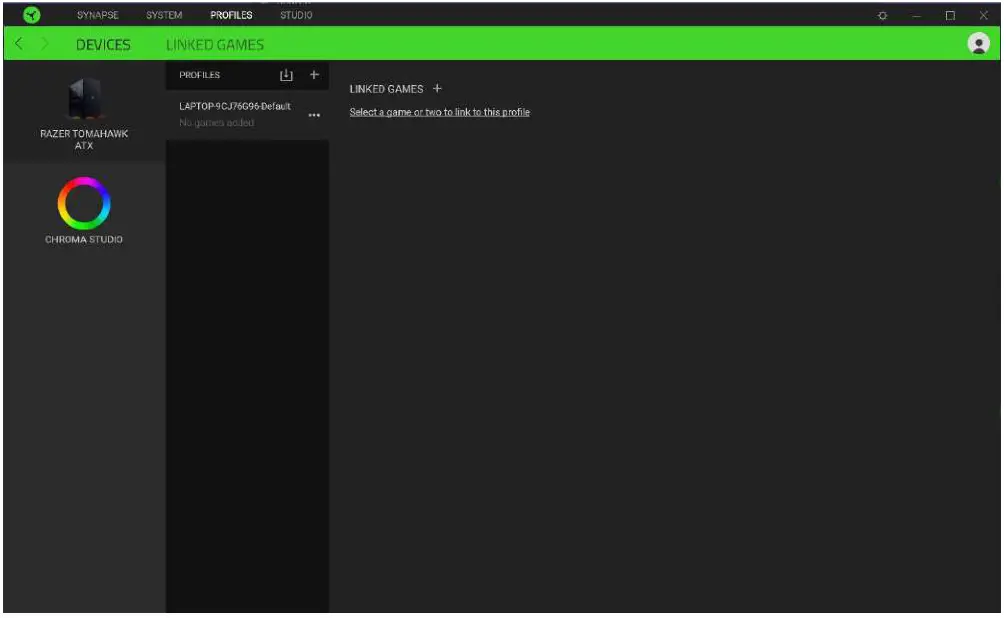Maximize the Razer Synapse window
The image size is (1006, 618).
950,15
